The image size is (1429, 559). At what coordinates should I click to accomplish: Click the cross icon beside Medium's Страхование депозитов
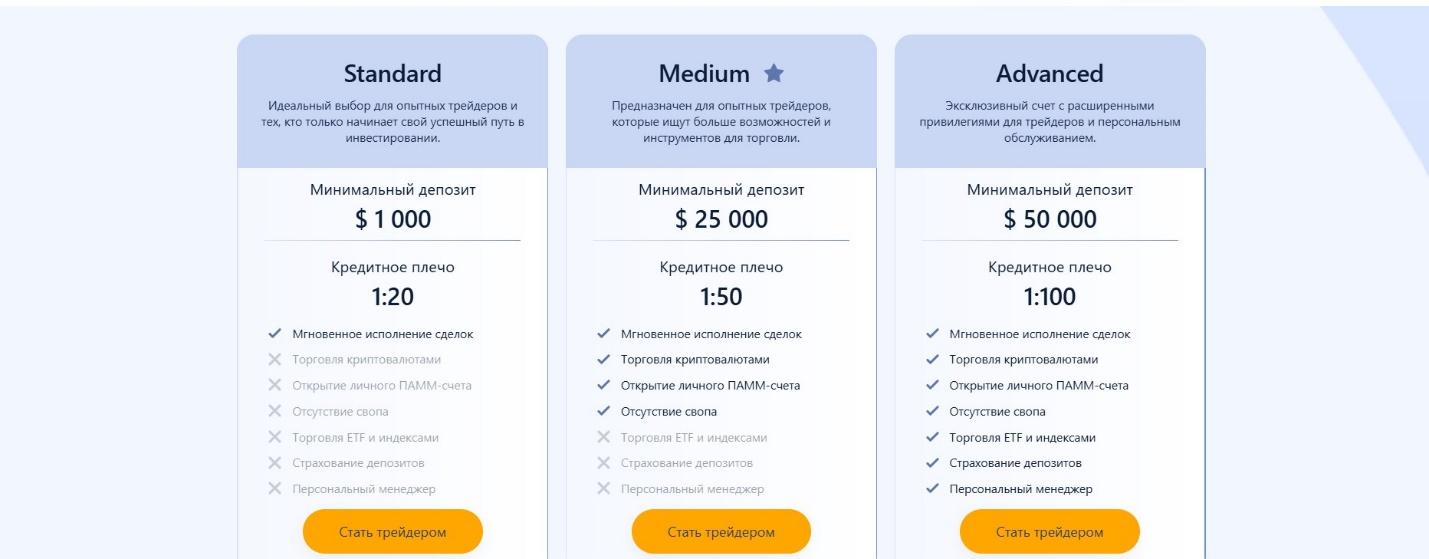pos(603,463)
